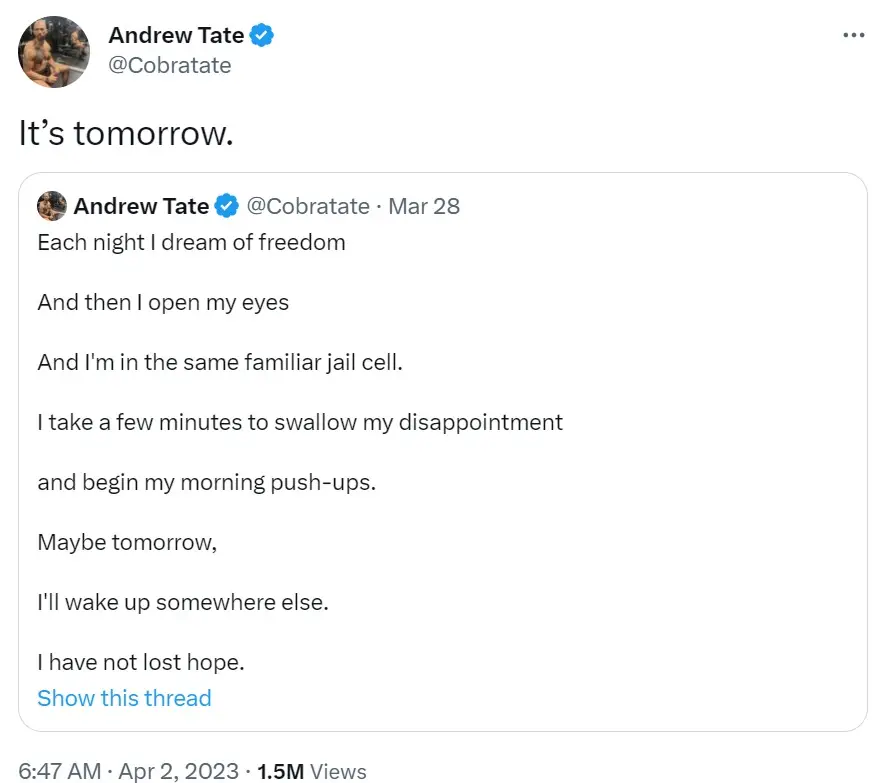
Task: Click the Apr 2, 2023 timestamp
Action: [176, 771]
